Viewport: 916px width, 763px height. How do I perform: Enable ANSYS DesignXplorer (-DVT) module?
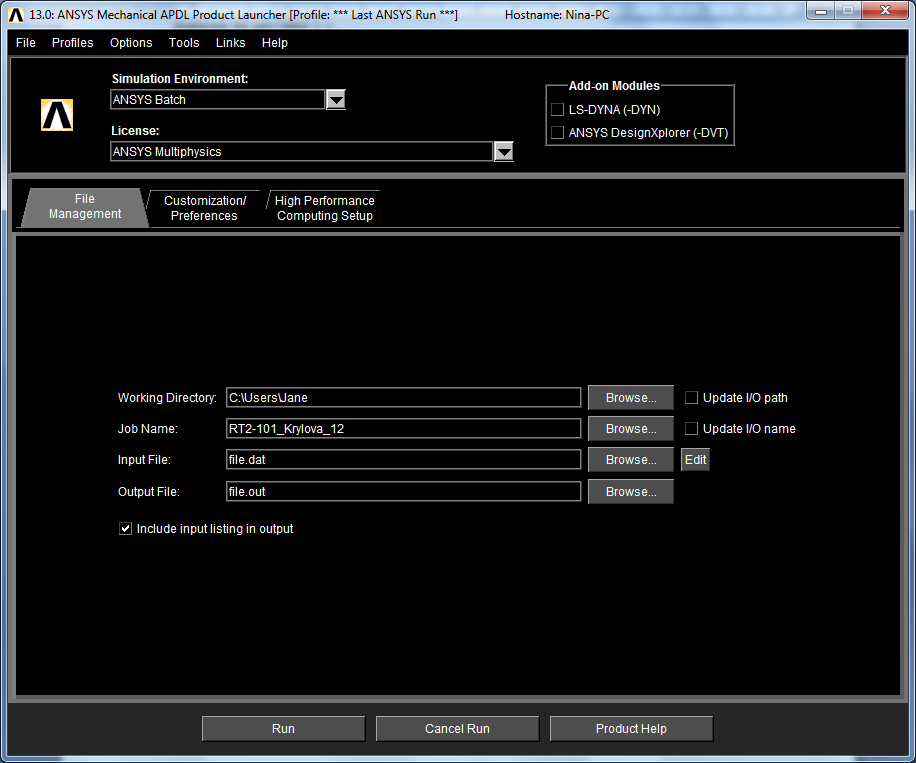tap(557, 133)
